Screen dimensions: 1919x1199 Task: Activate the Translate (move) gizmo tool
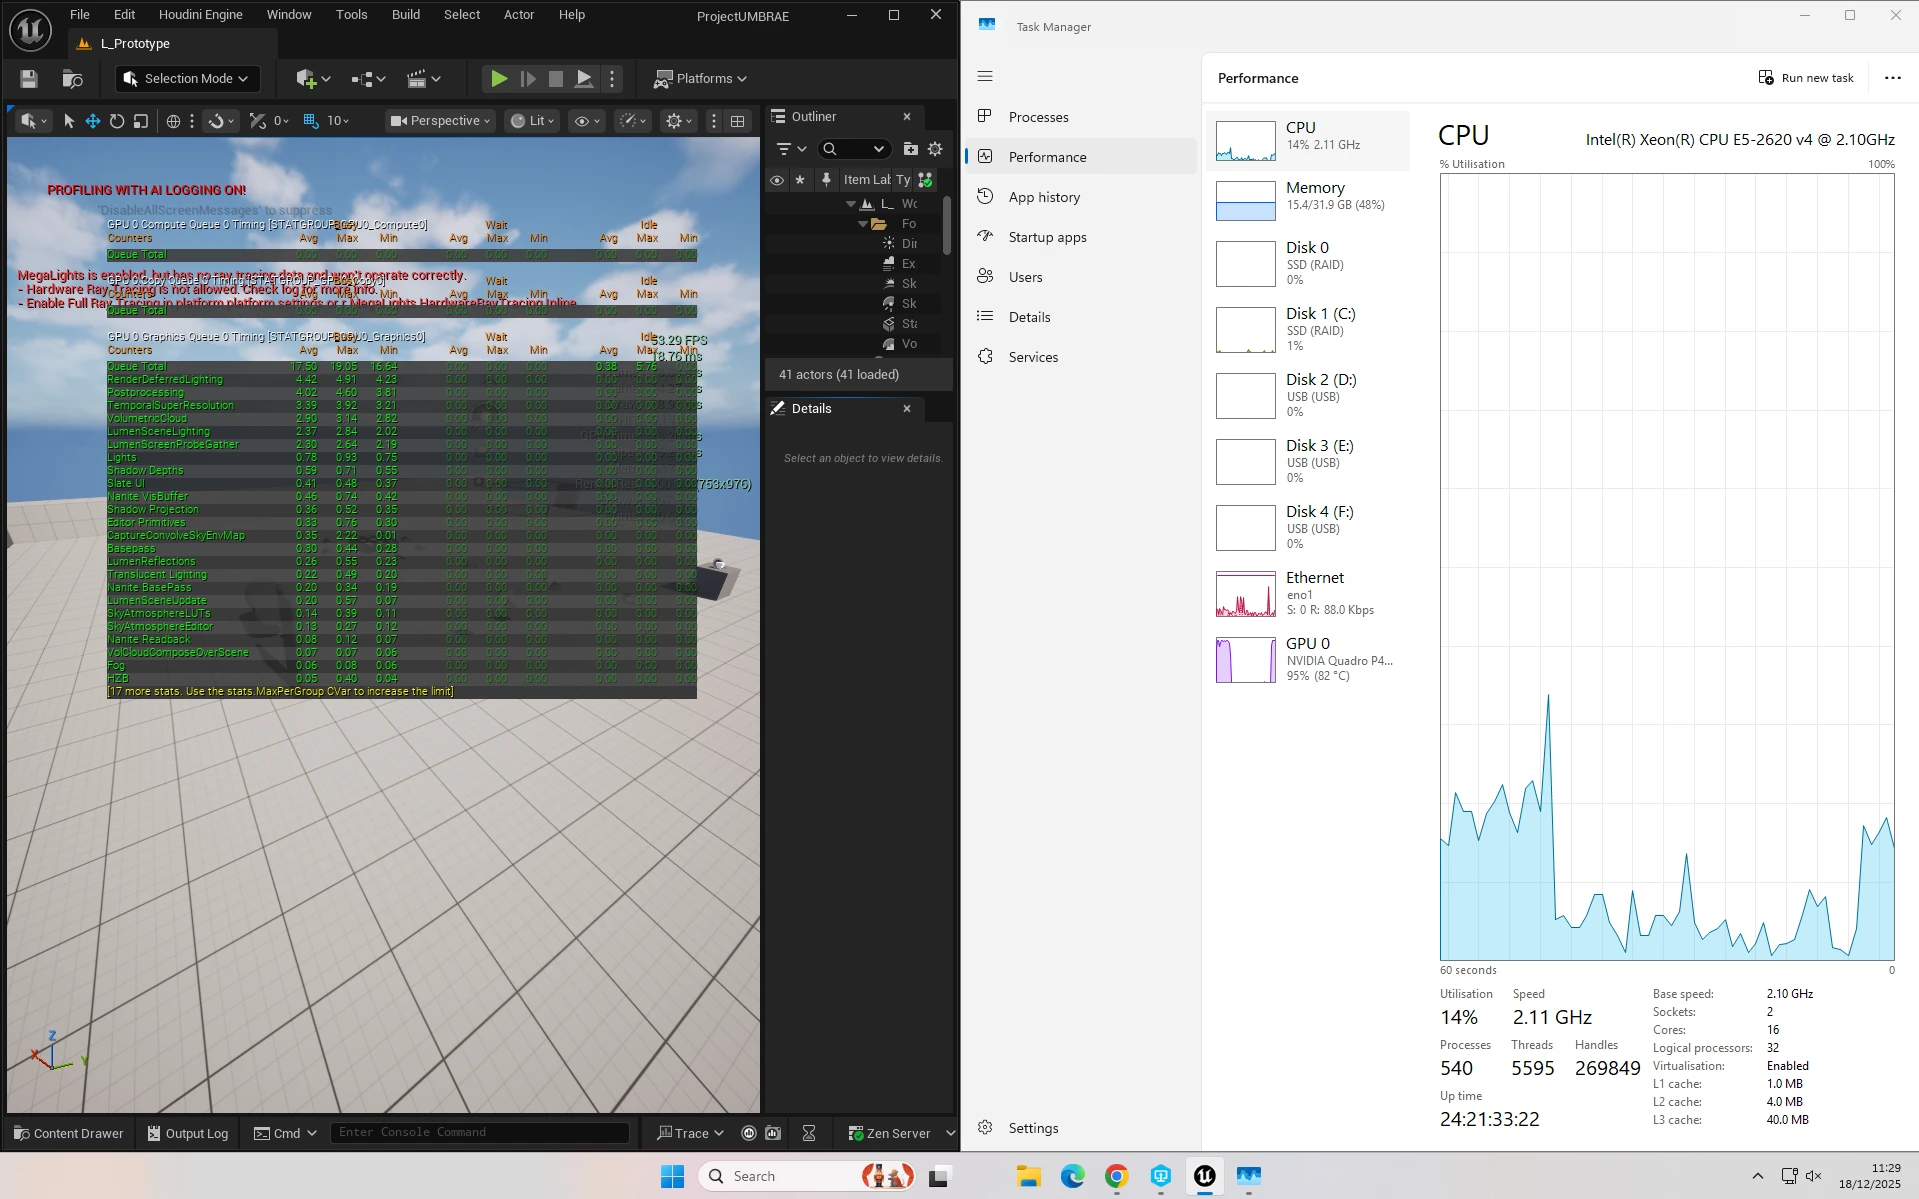[x=93, y=121]
